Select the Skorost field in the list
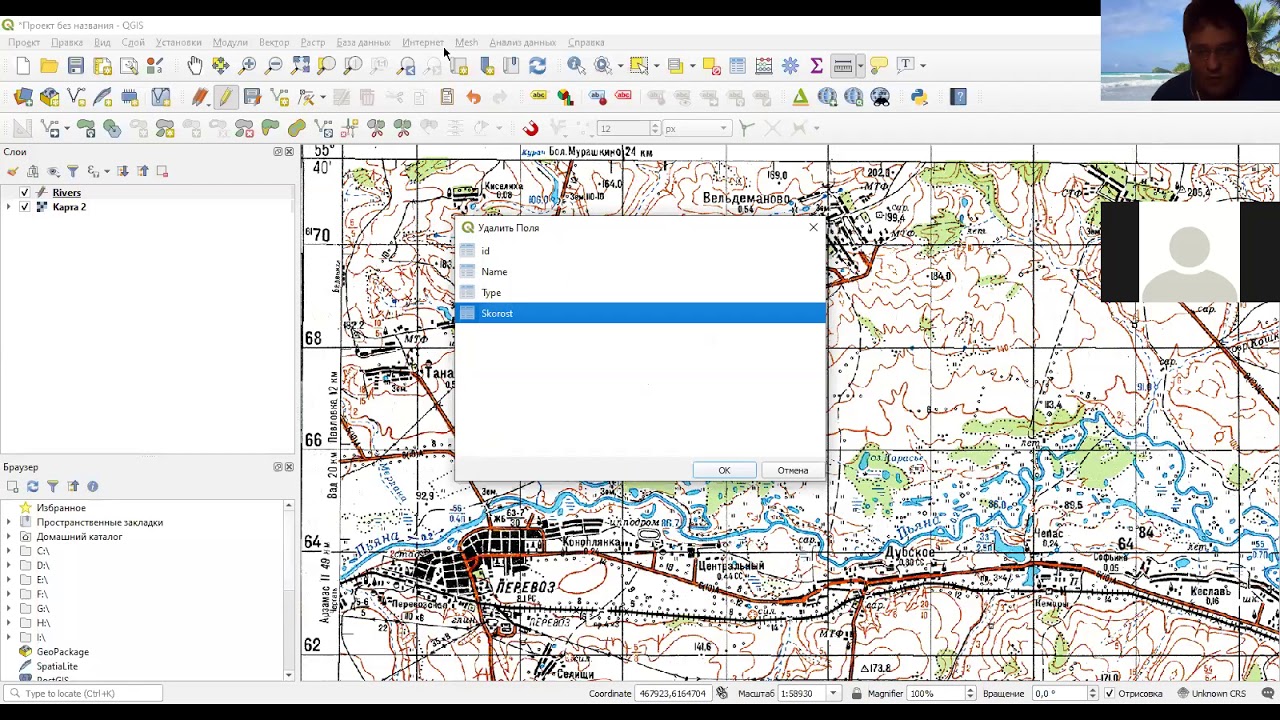Viewport: 1280px width, 720px height. 641,314
